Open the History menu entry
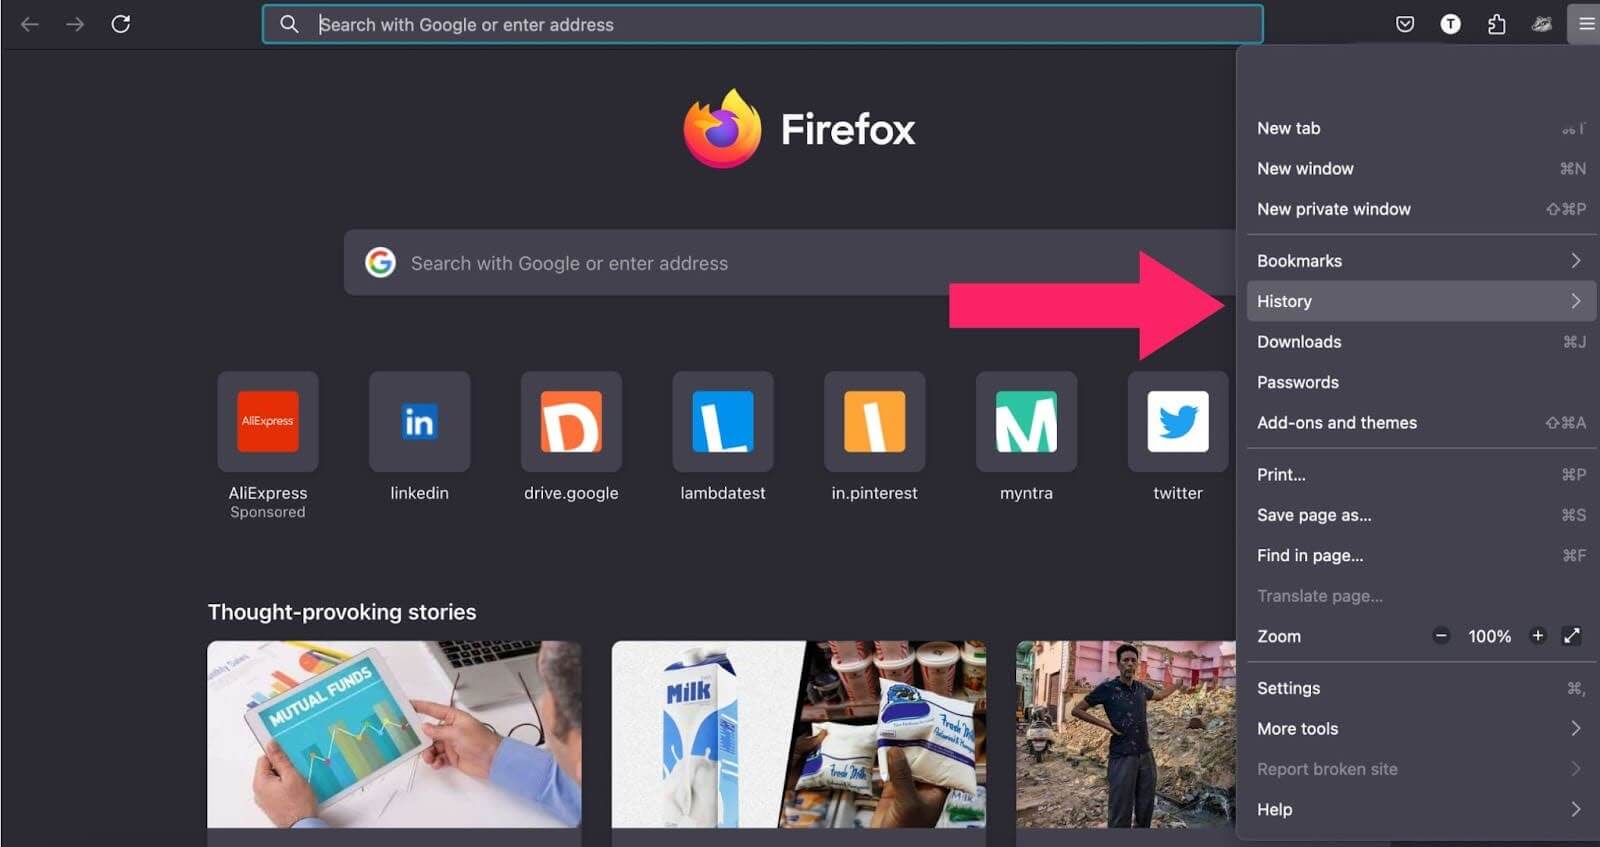The image size is (1600, 847). tap(1421, 301)
